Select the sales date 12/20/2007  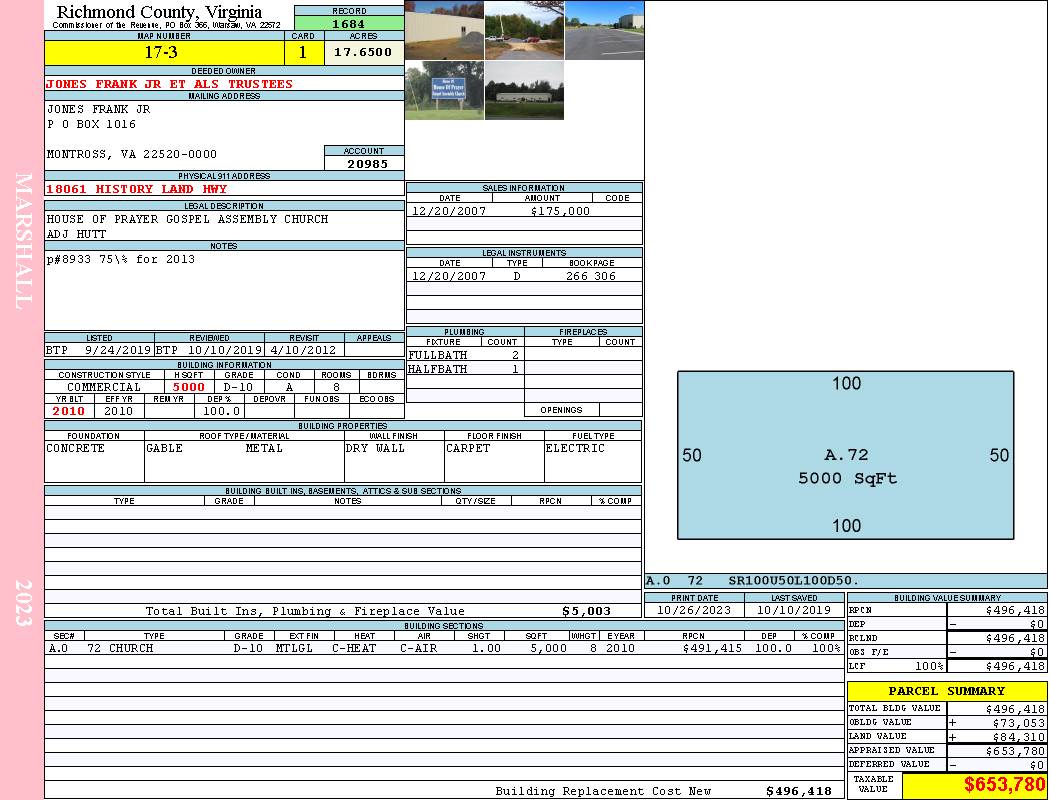pos(449,211)
